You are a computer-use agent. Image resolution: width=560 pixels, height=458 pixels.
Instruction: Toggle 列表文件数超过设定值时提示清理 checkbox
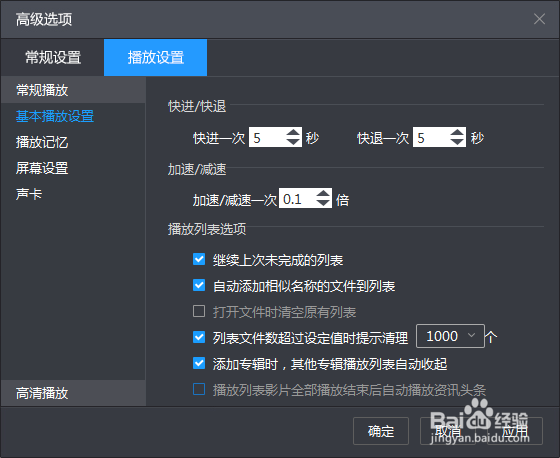[x=199, y=337]
